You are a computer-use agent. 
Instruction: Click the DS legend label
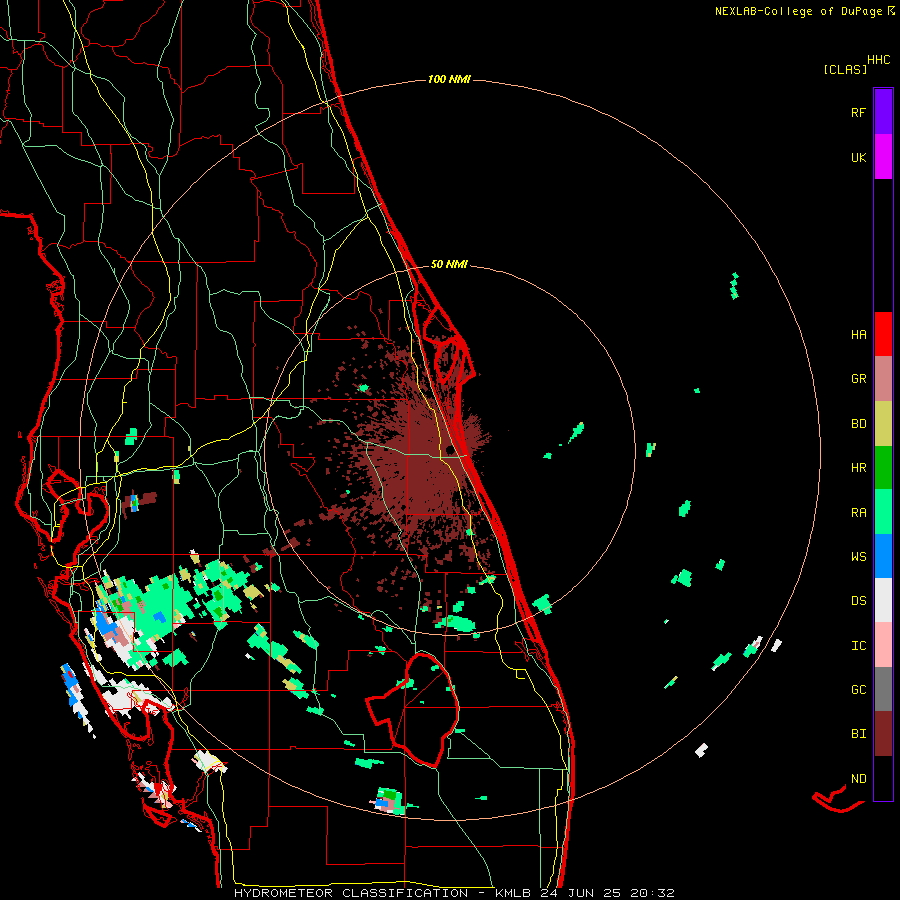tap(858, 601)
